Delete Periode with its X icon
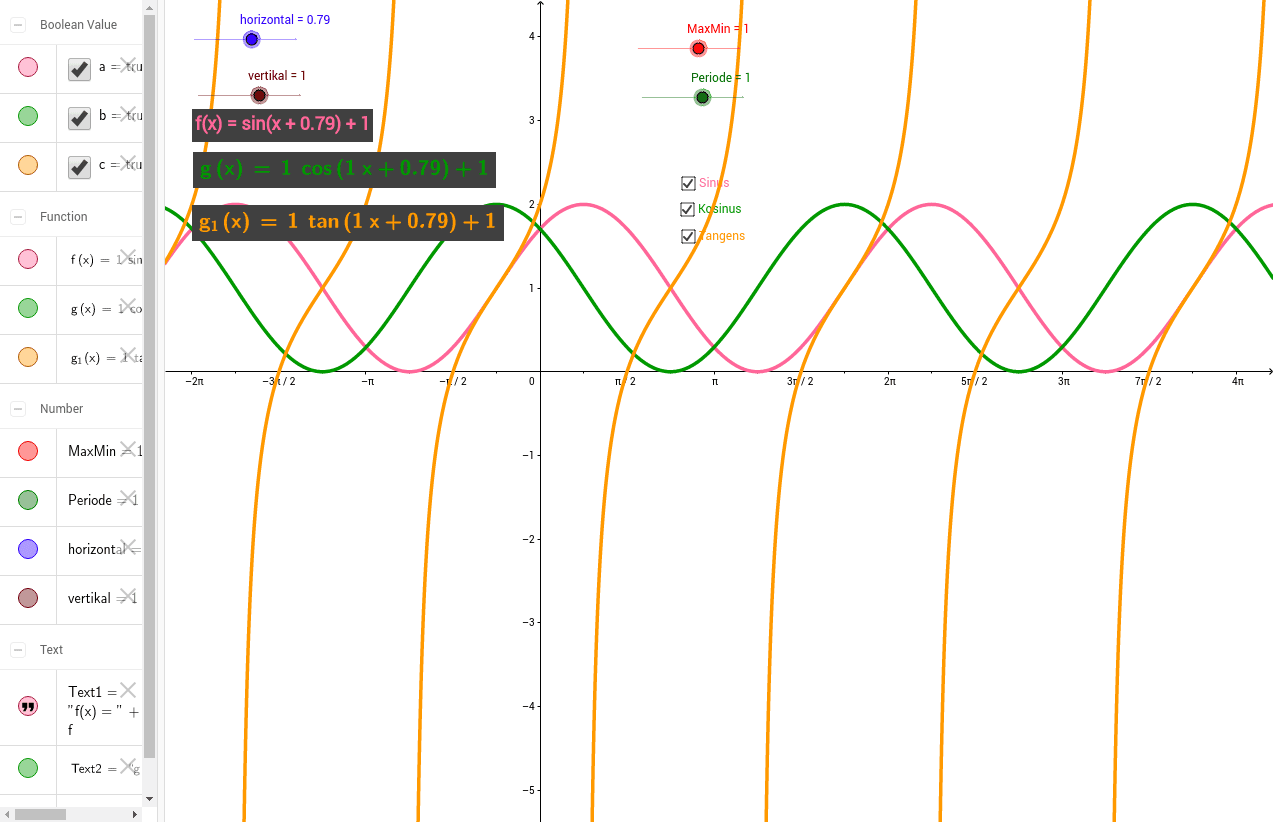 (x=128, y=497)
